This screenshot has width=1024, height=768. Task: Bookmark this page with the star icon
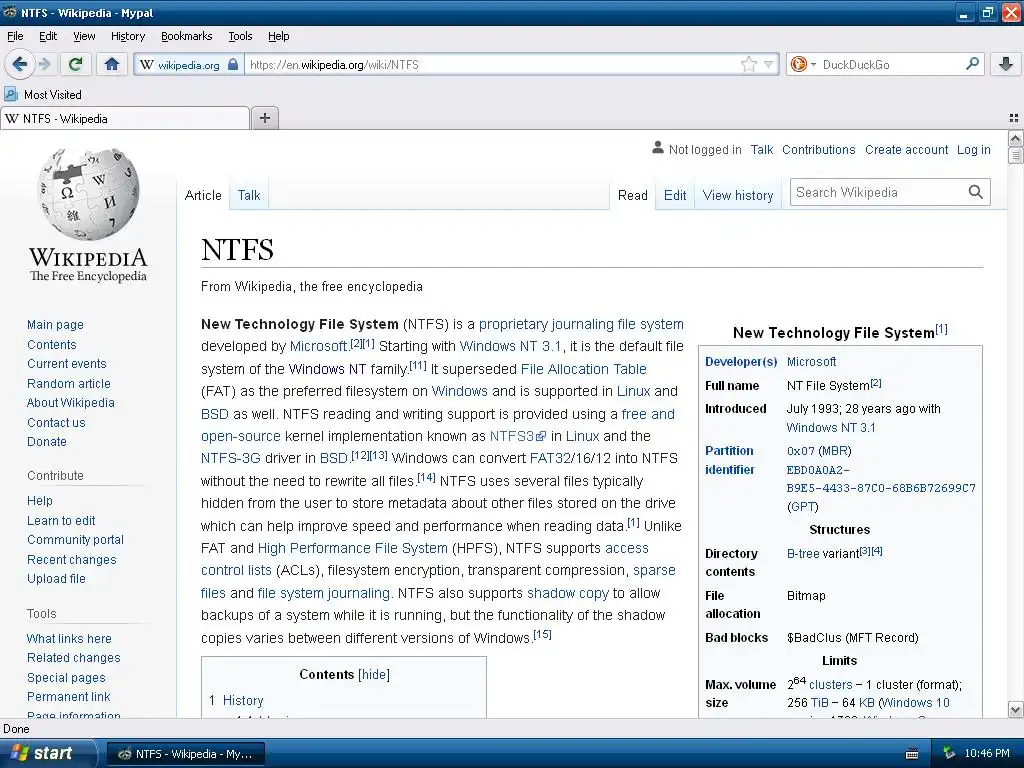(x=748, y=64)
